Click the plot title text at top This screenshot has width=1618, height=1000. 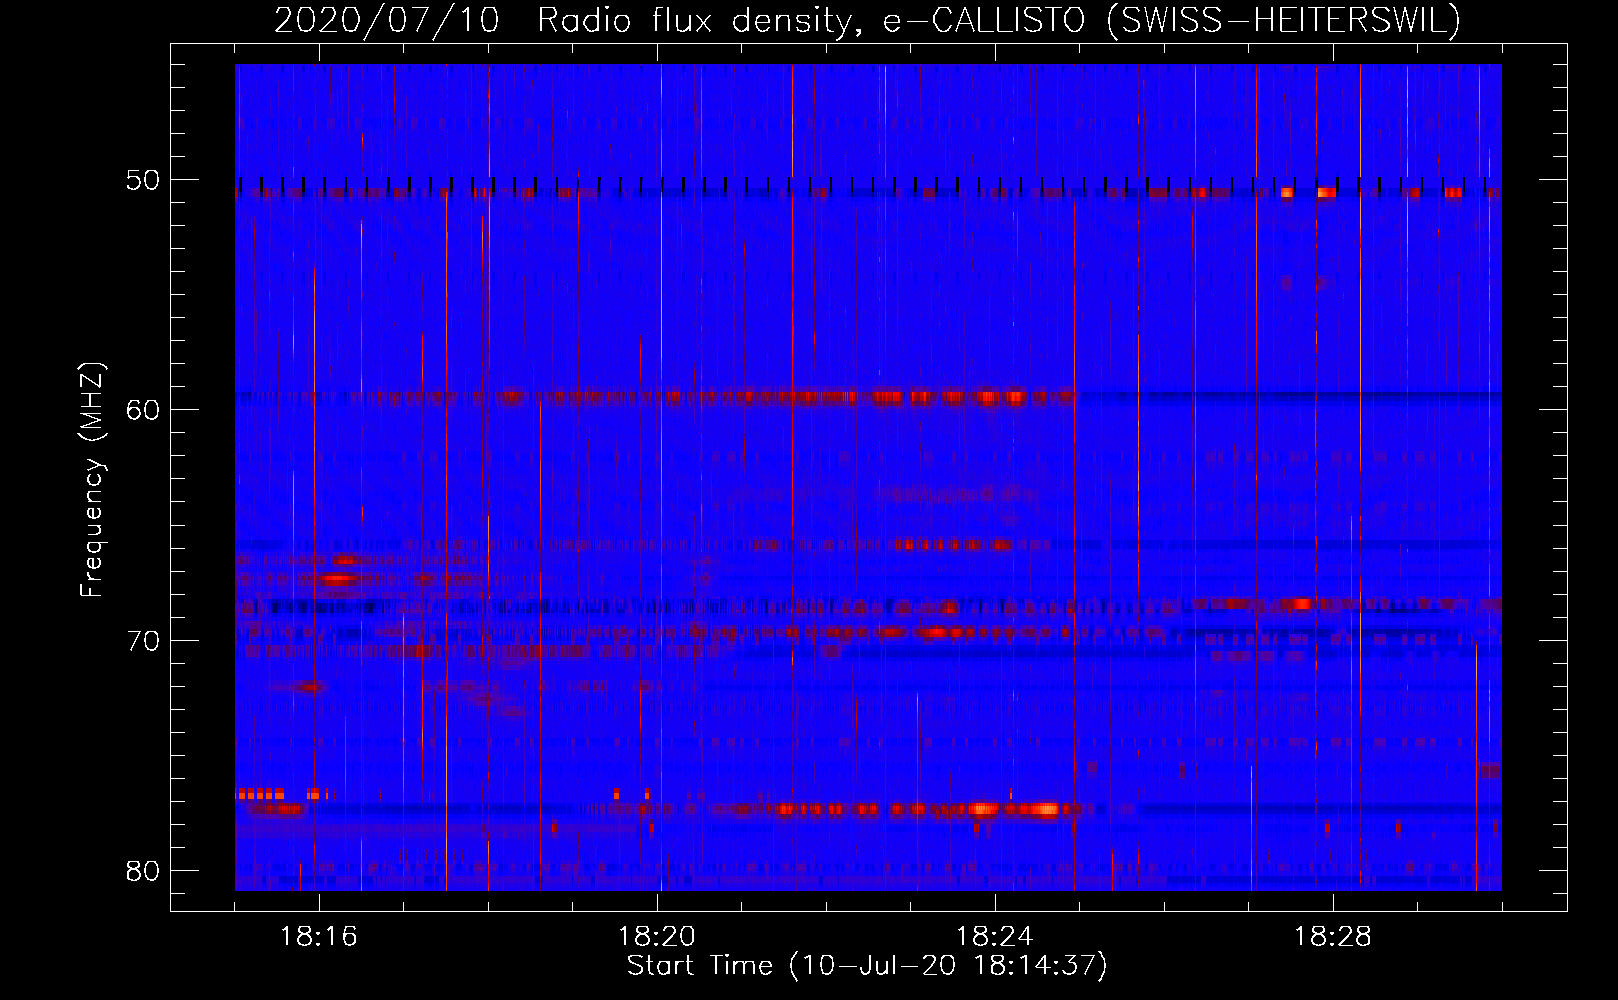(867, 20)
